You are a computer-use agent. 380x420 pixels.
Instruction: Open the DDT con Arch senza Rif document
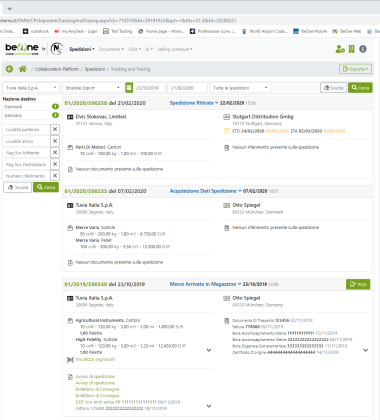[99, 402]
